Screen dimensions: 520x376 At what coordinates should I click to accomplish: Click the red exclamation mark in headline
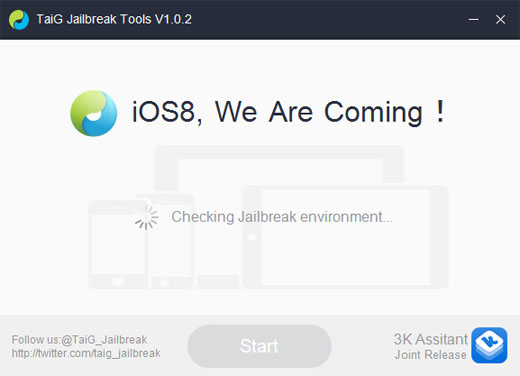pyautogui.click(x=440, y=111)
